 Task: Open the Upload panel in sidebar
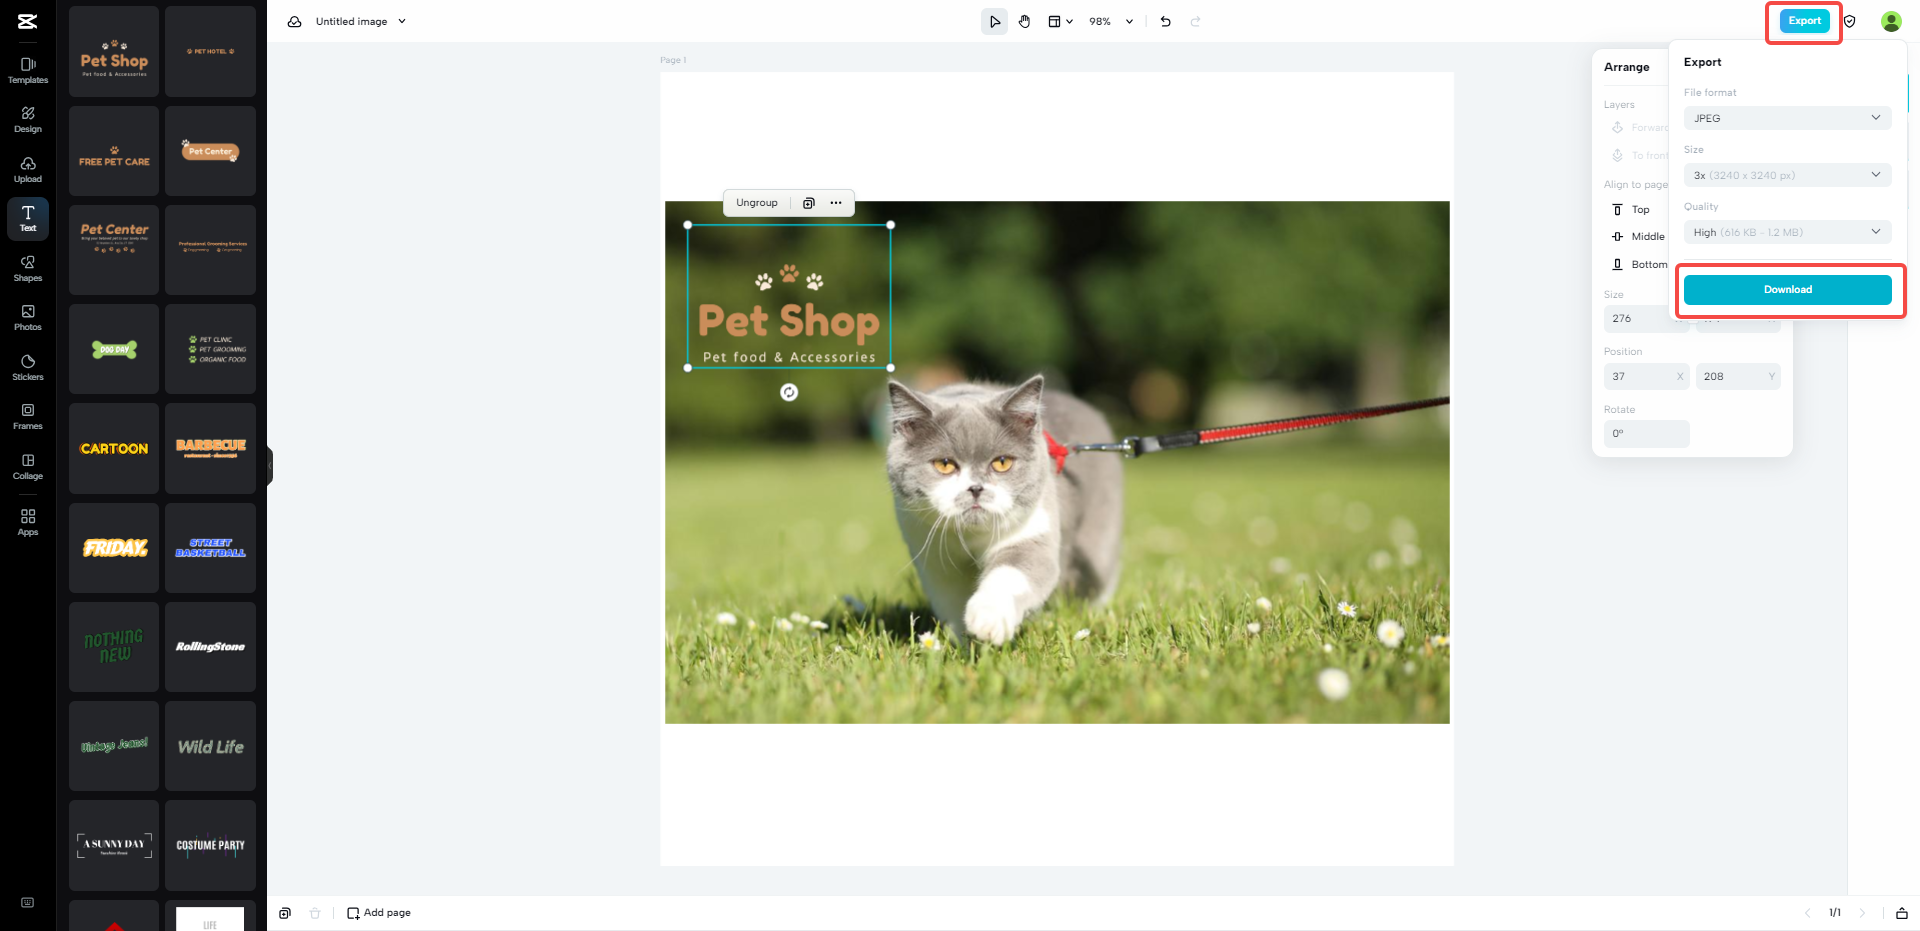[28, 170]
